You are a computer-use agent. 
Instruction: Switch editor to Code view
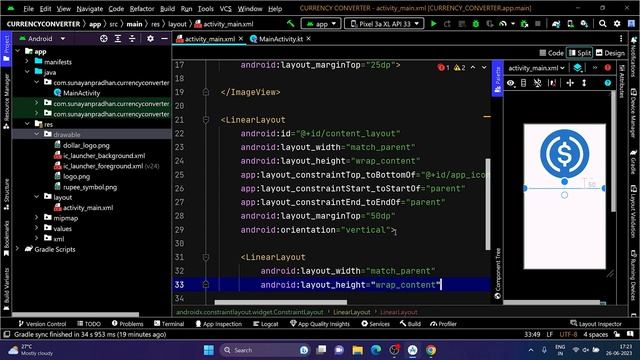(551, 53)
